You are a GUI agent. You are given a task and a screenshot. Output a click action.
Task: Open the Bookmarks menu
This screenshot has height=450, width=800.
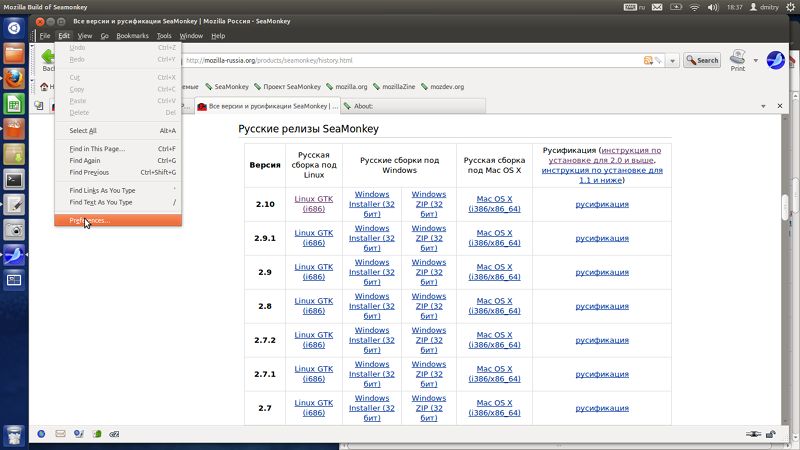tap(132, 36)
